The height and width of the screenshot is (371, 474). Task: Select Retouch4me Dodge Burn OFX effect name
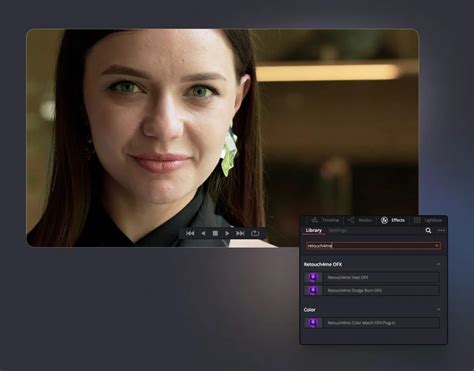click(355, 290)
